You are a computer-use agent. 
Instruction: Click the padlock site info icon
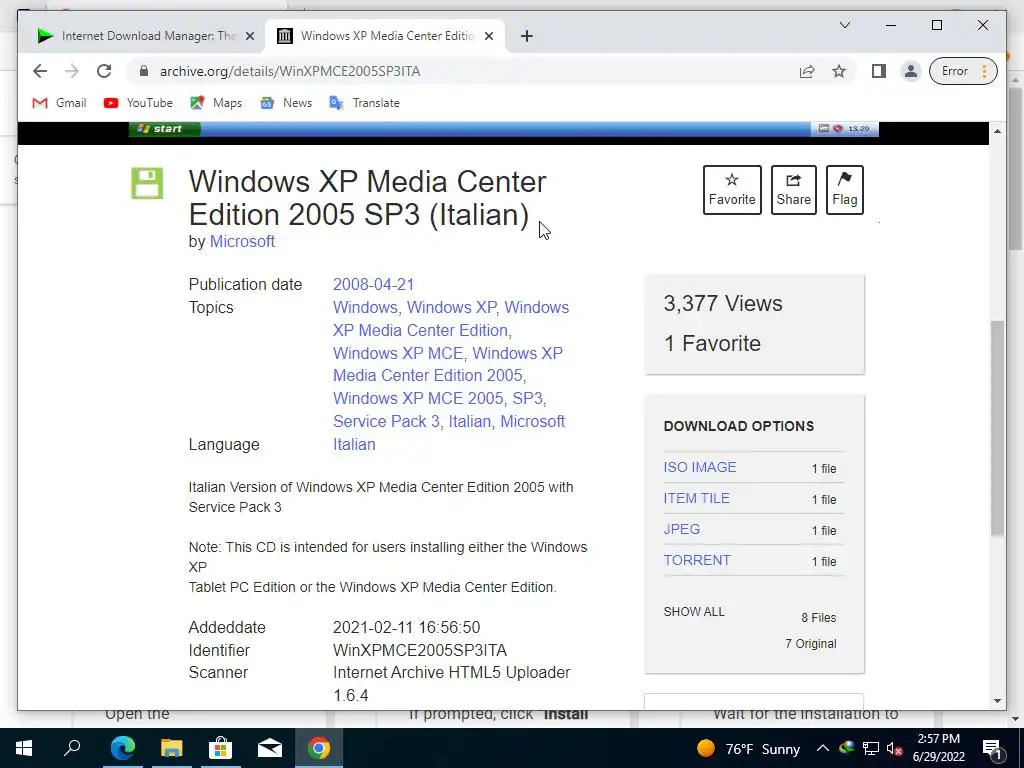pos(144,71)
